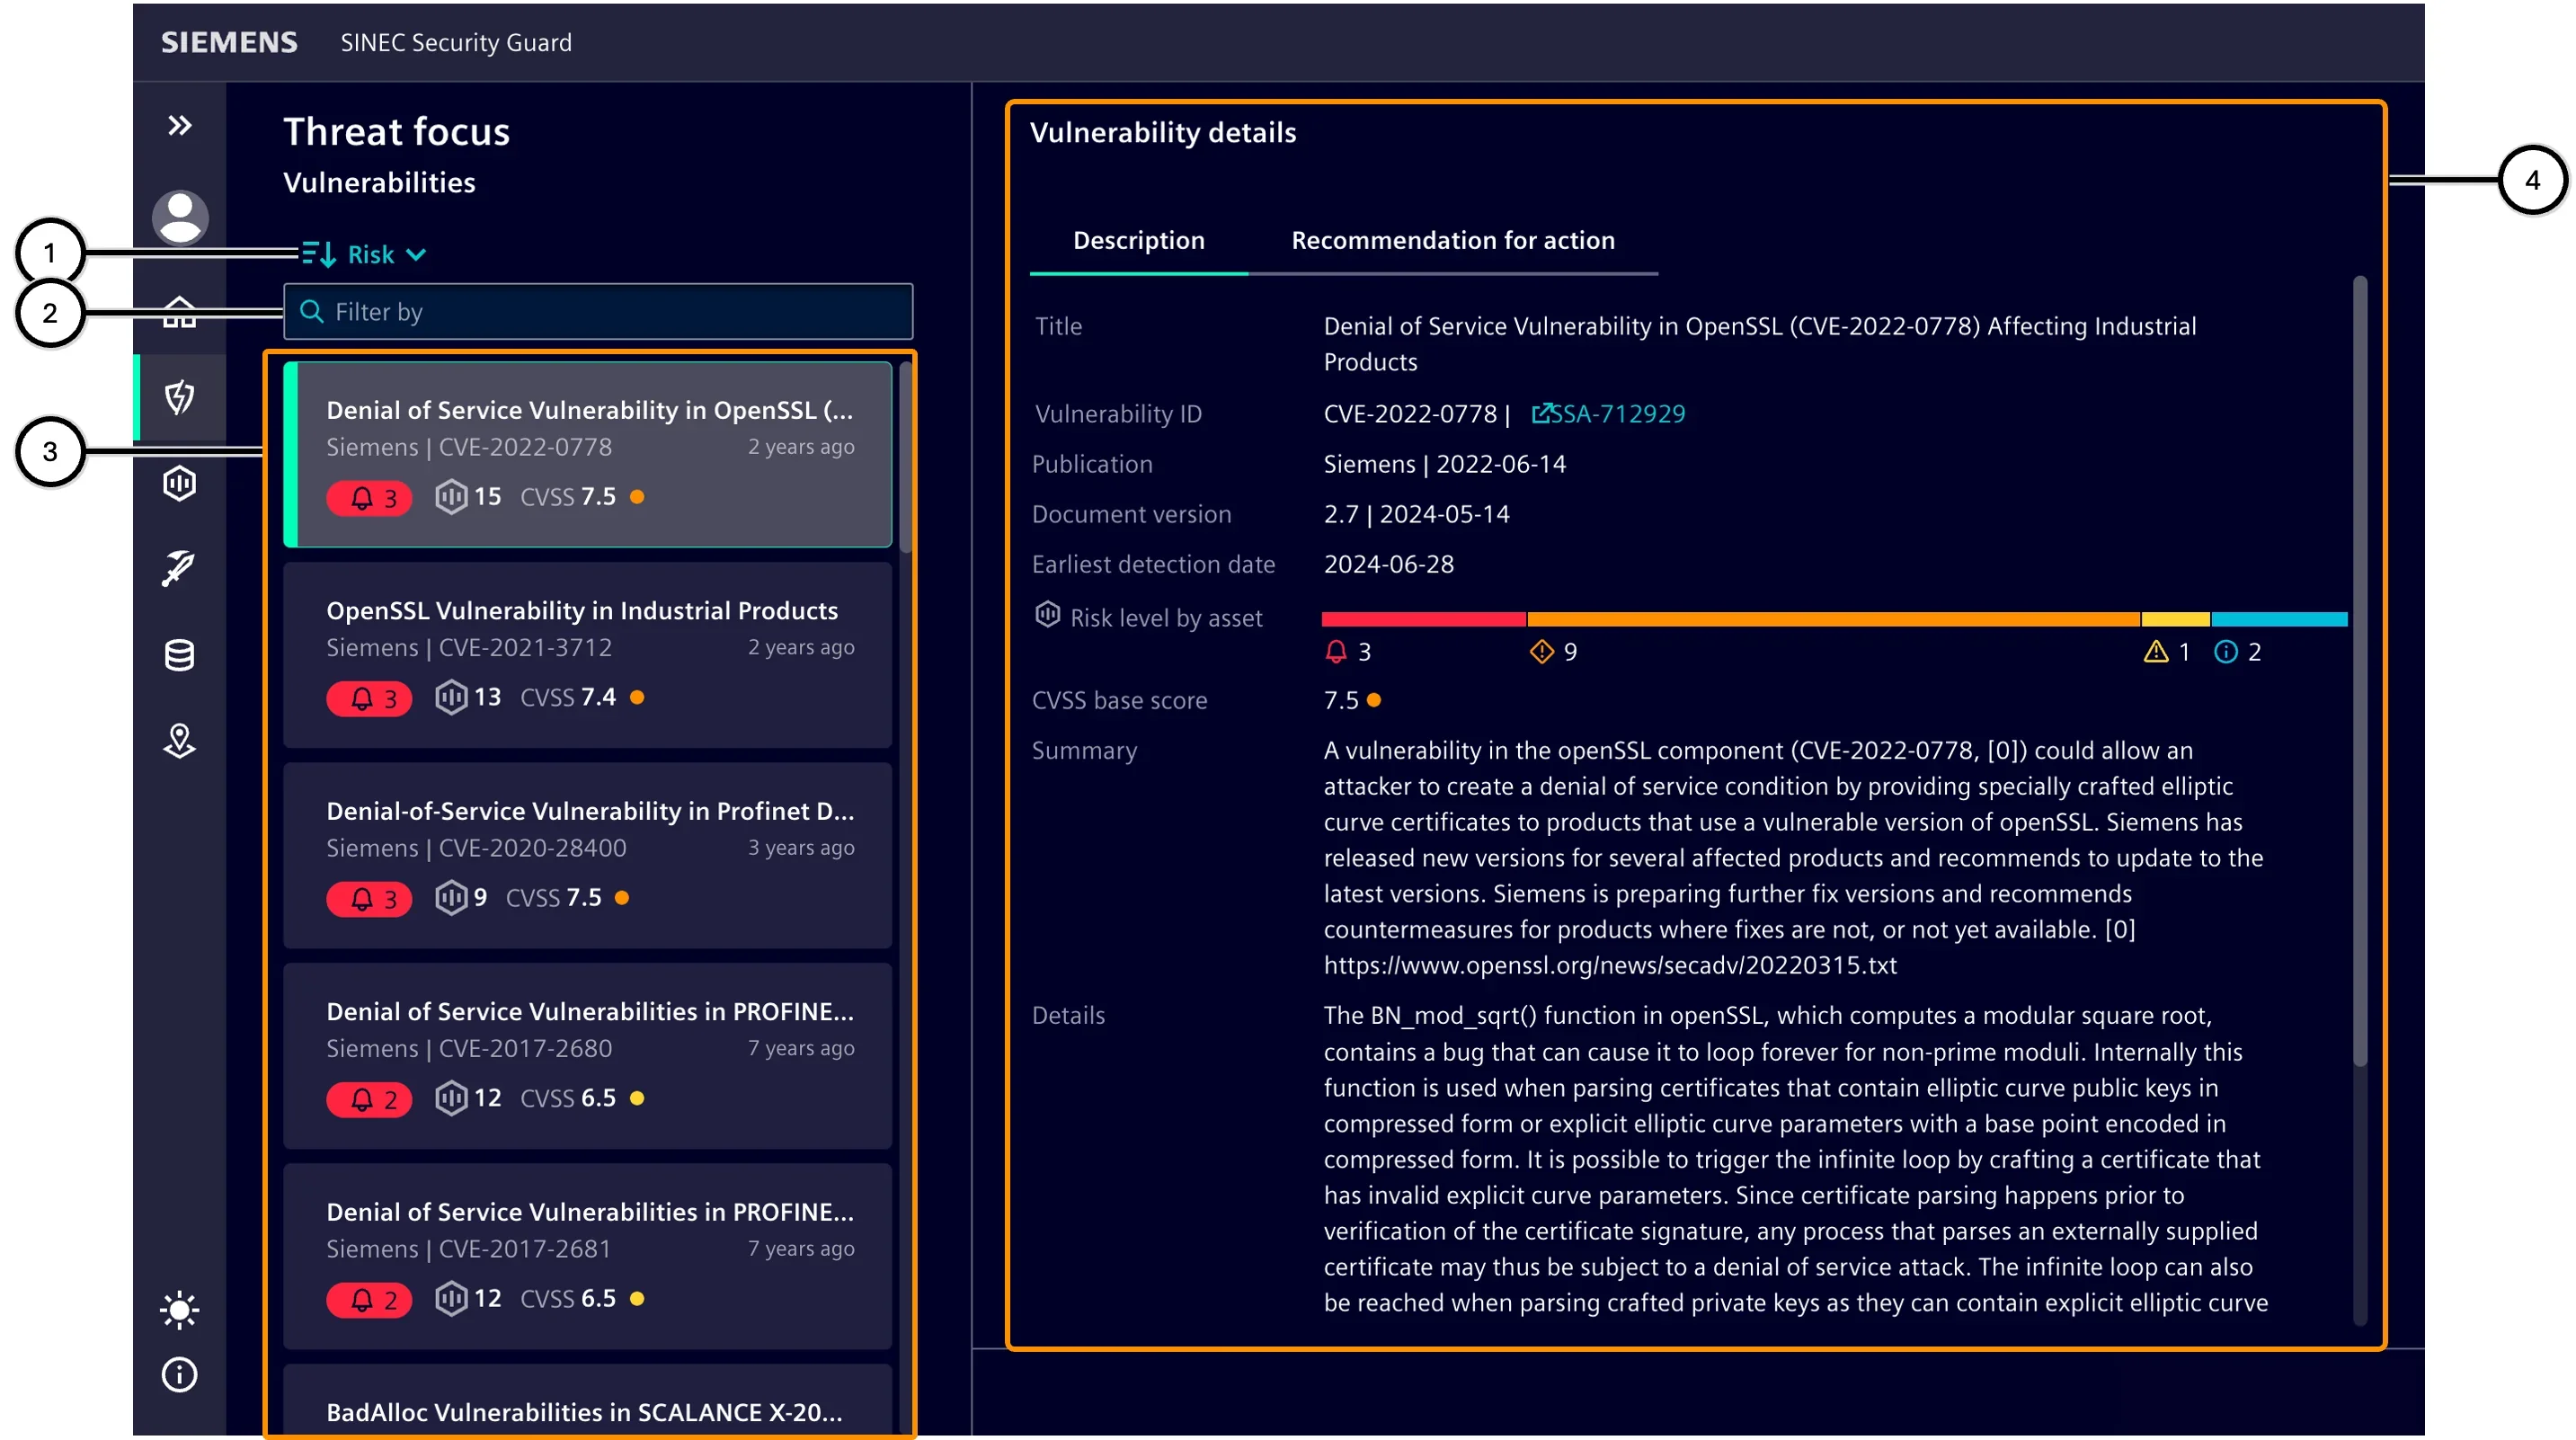Click the red alert badge on CVE-2022-0778
The height and width of the screenshot is (1440, 2576).
[369, 497]
